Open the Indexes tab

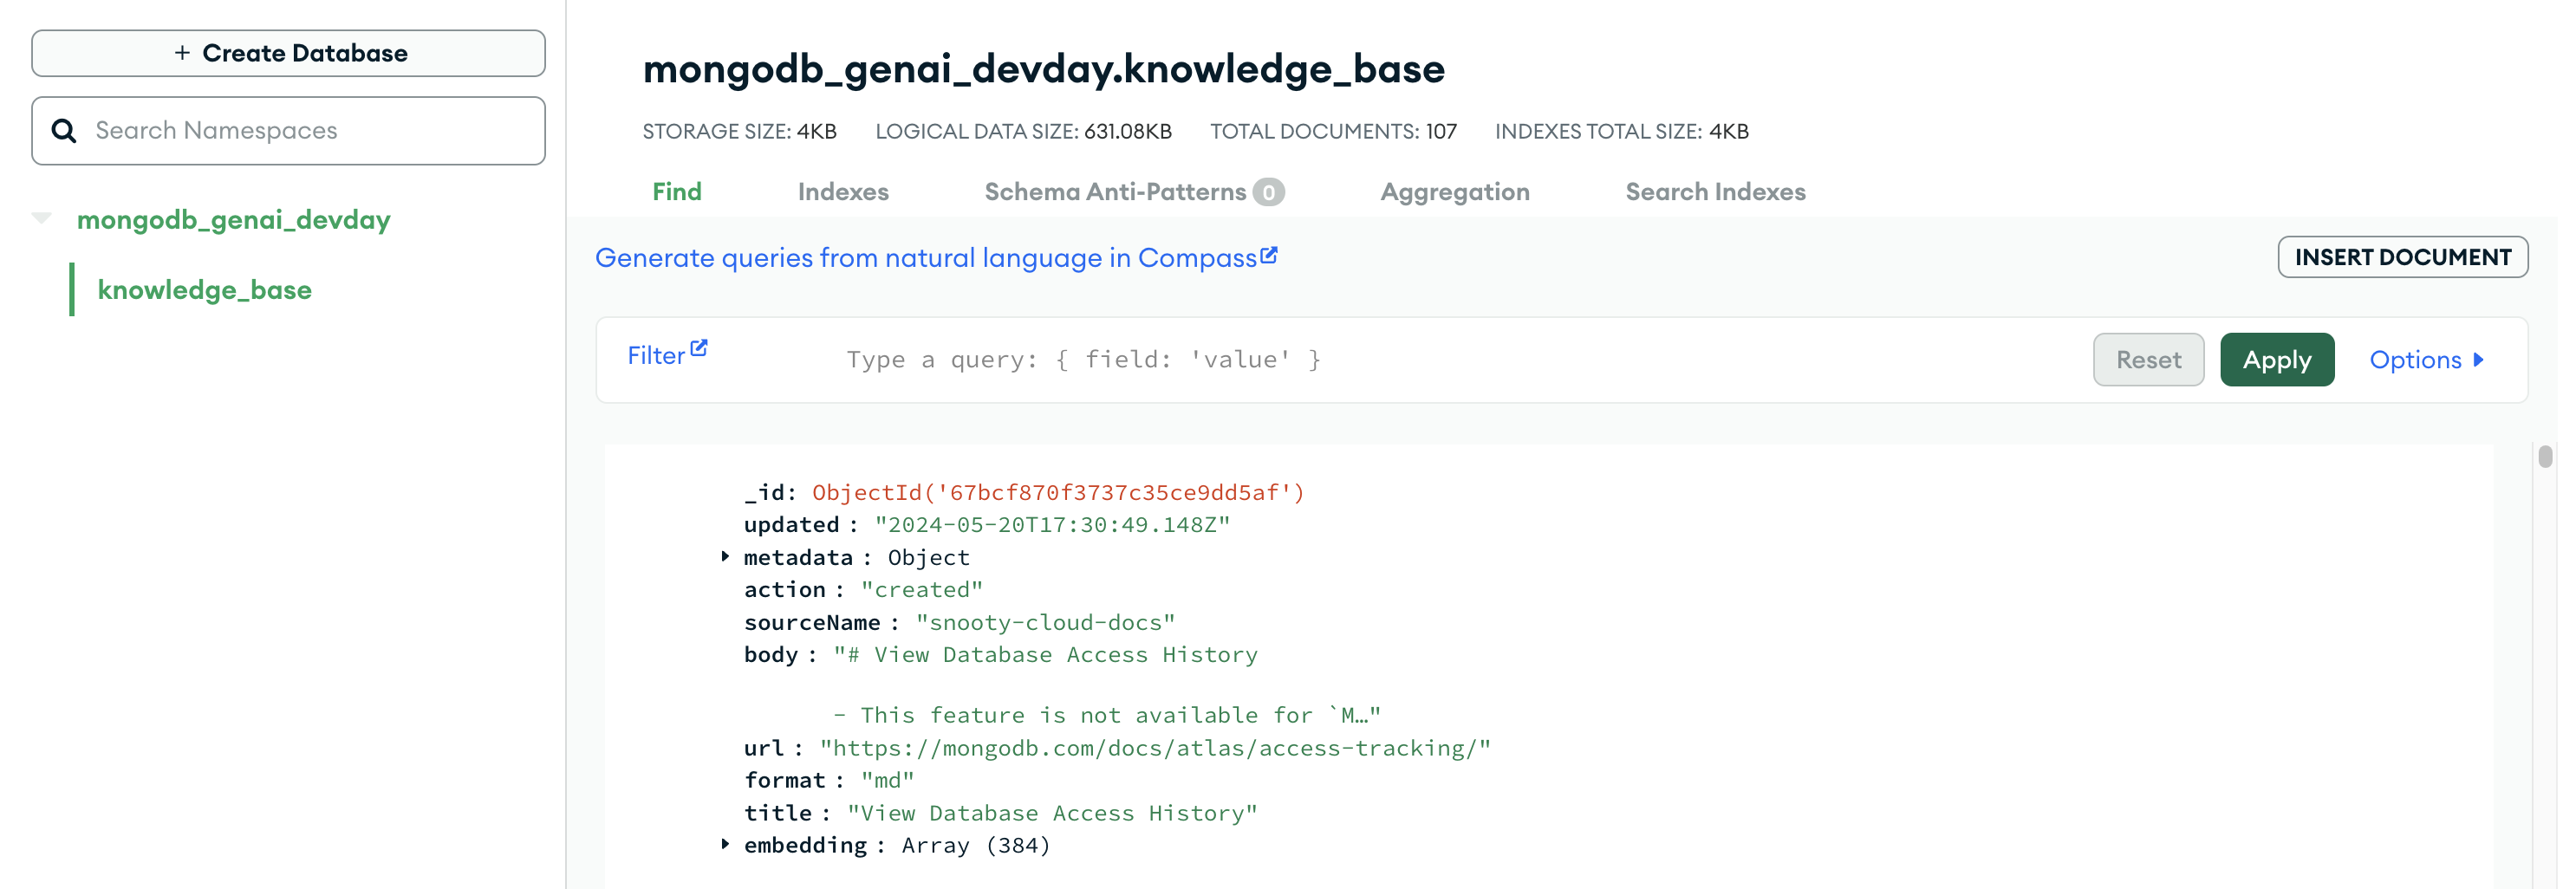[843, 192]
